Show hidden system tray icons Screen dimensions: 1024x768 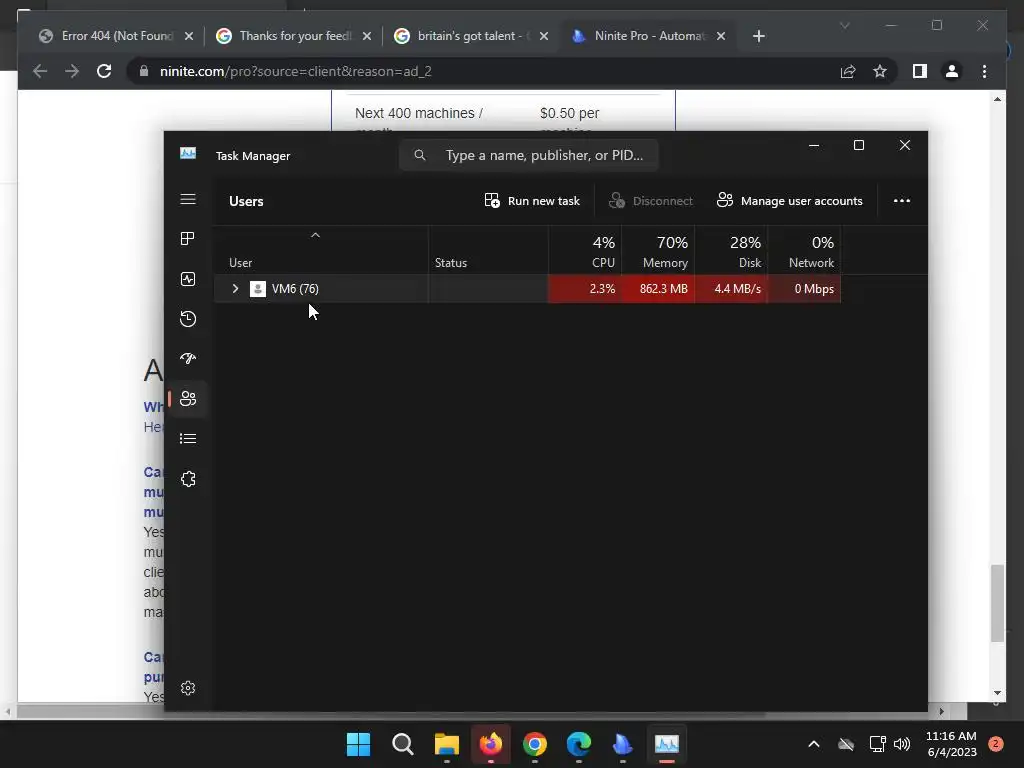(814, 744)
